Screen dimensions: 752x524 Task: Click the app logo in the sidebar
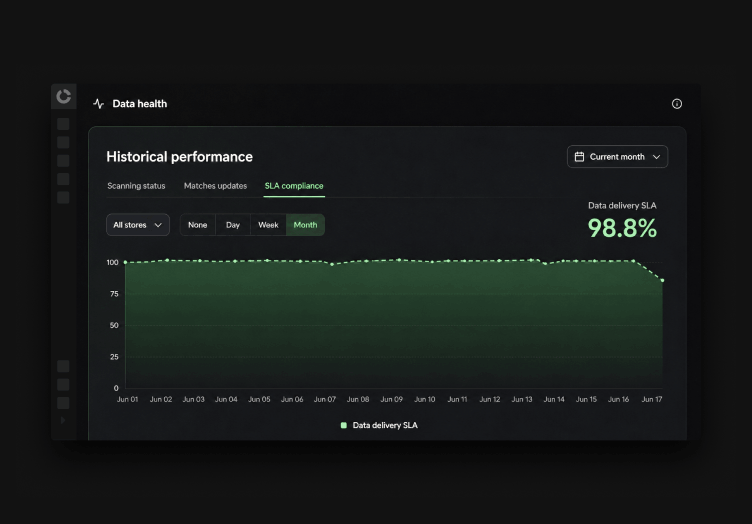(63, 96)
